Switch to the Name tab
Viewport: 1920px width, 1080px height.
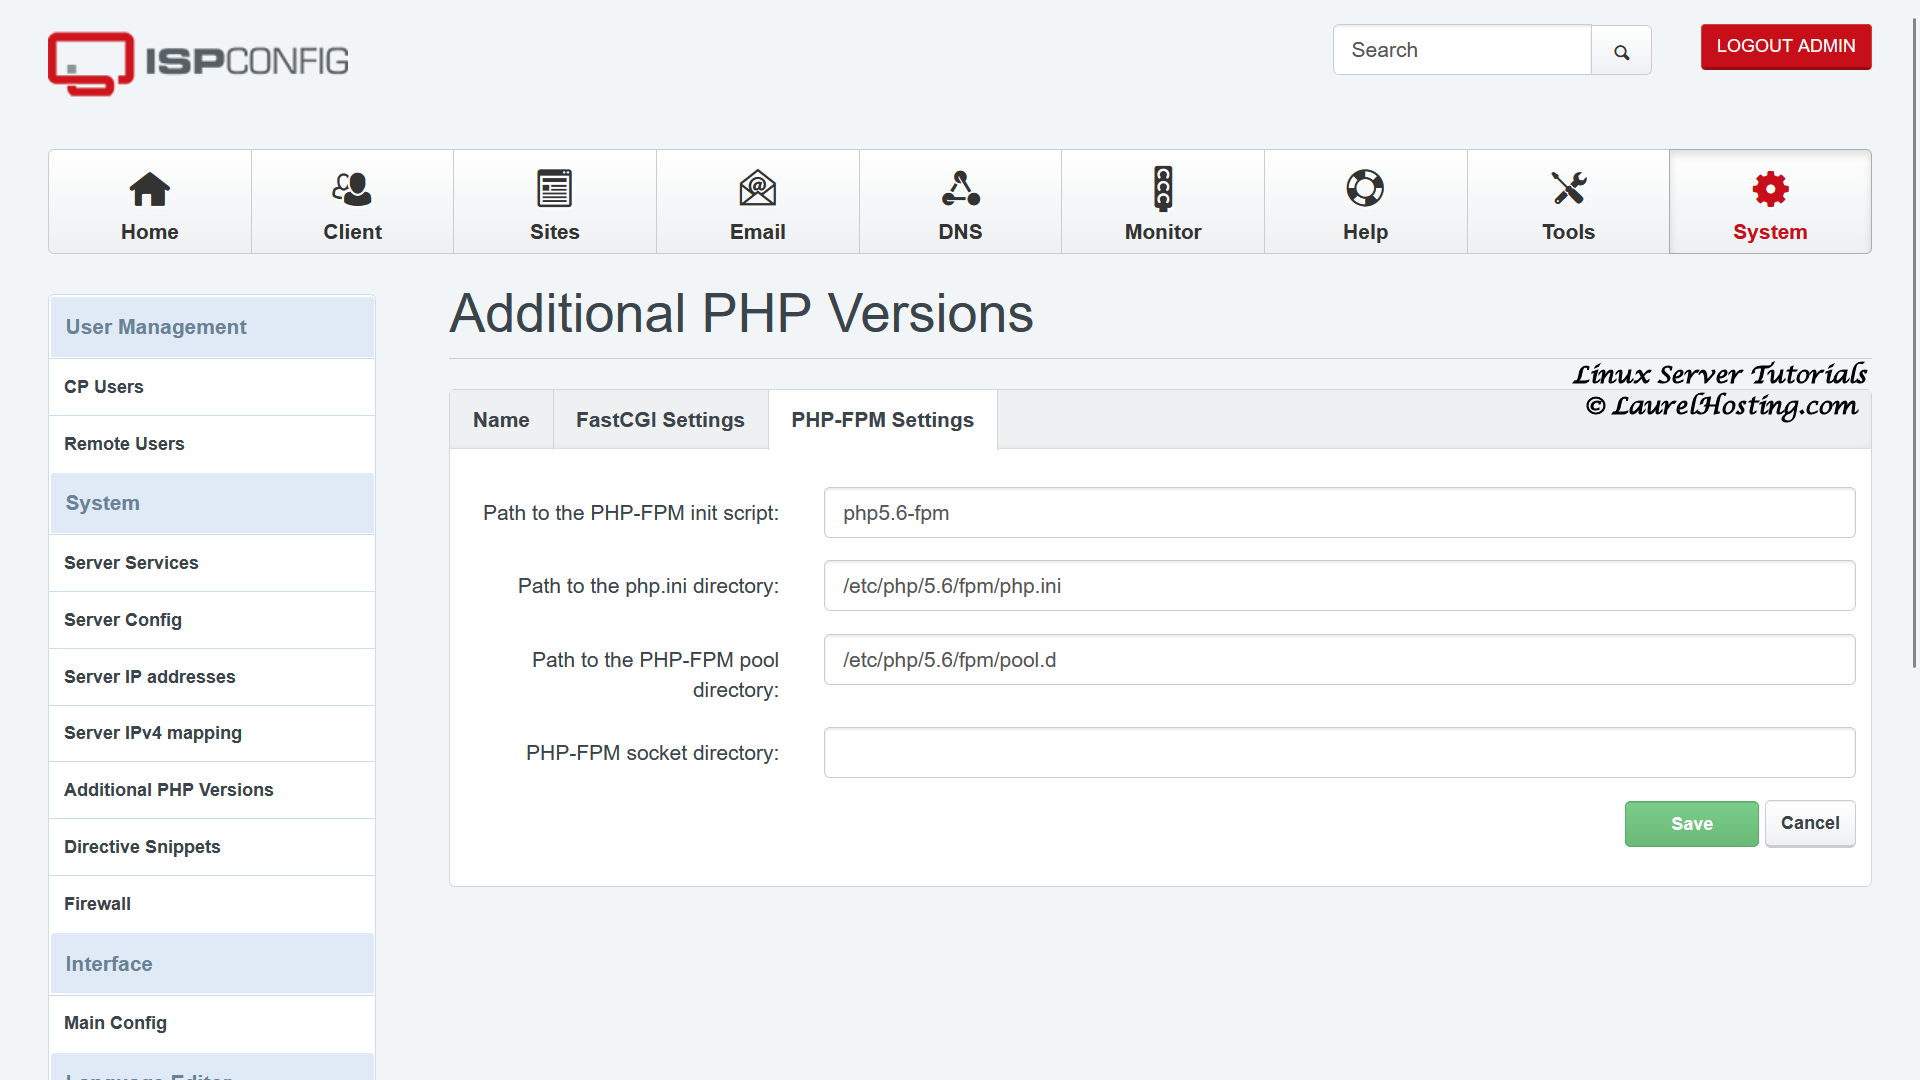click(x=501, y=420)
